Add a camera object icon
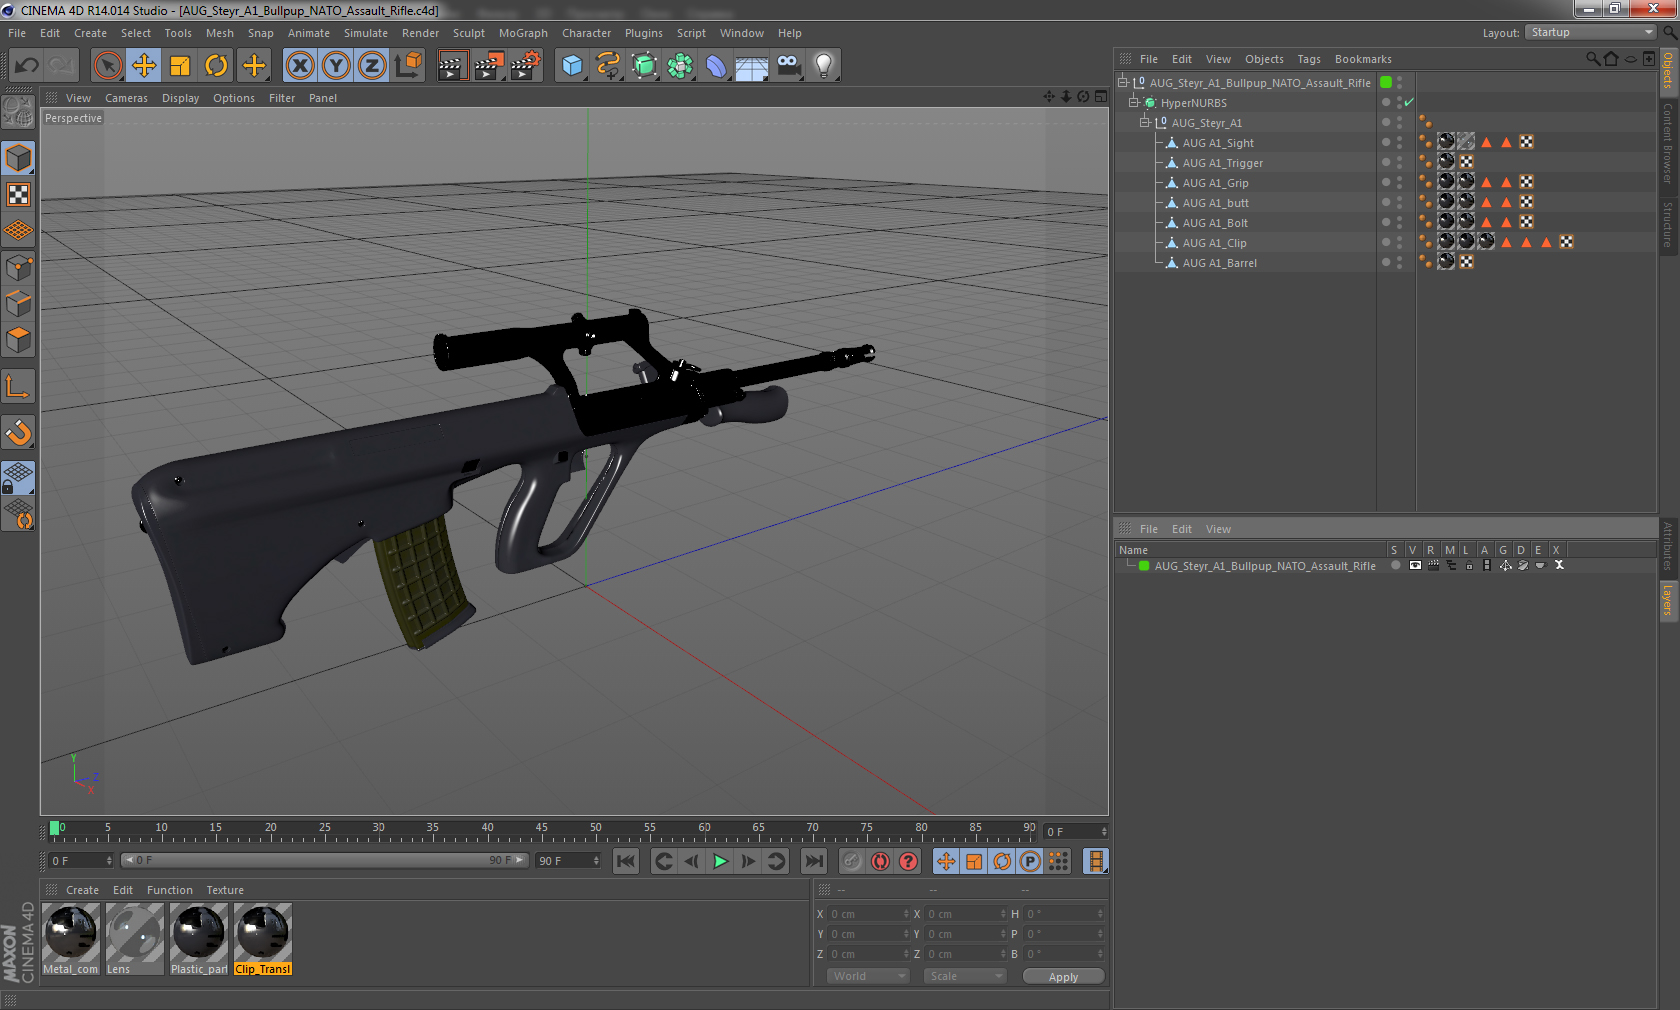The height and width of the screenshot is (1010, 1680). [x=788, y=66]
